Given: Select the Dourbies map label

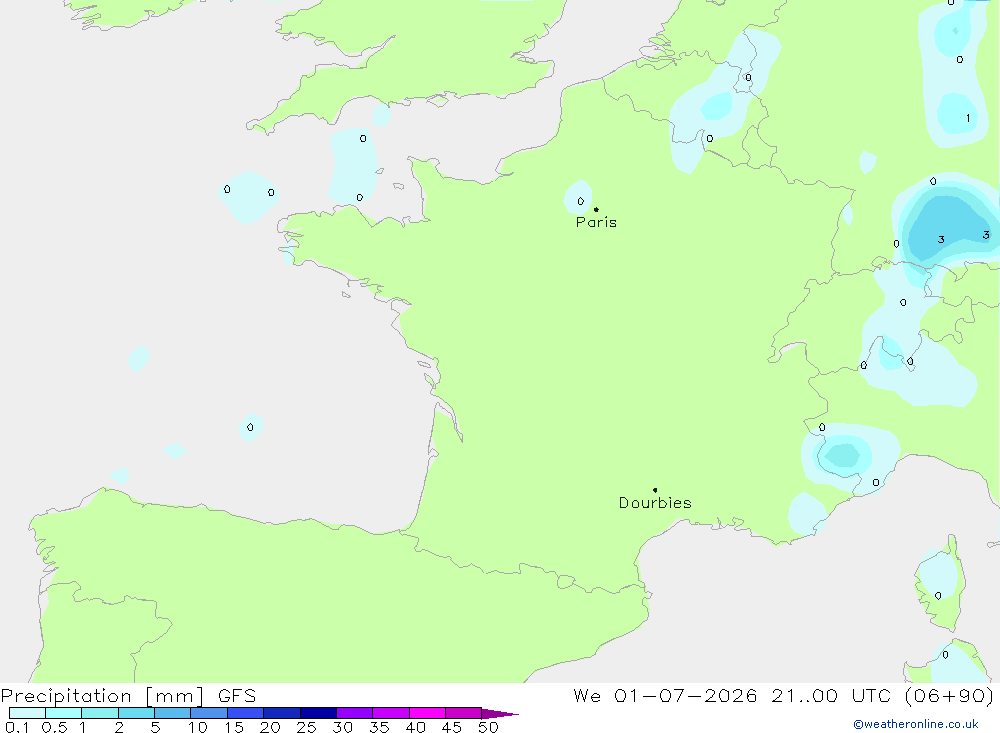Looking at the screenshot, I should 655,503.
